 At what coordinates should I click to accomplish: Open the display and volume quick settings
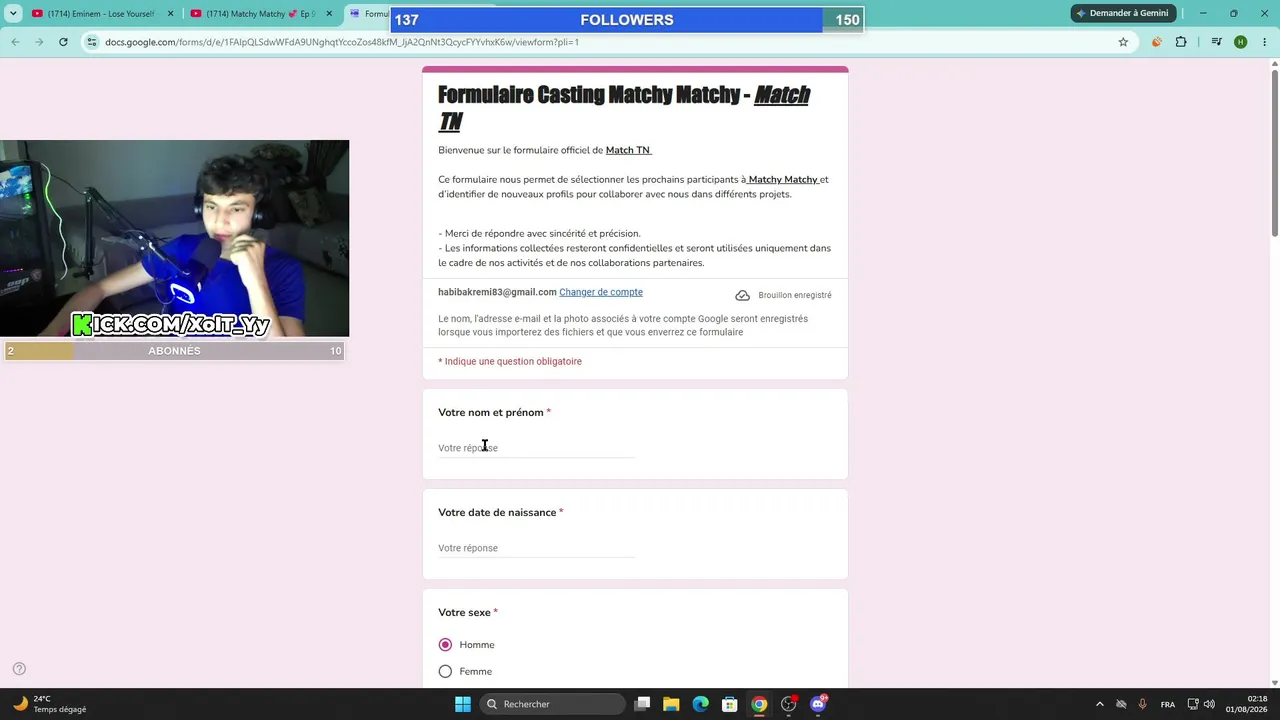tap(1201, 704)
